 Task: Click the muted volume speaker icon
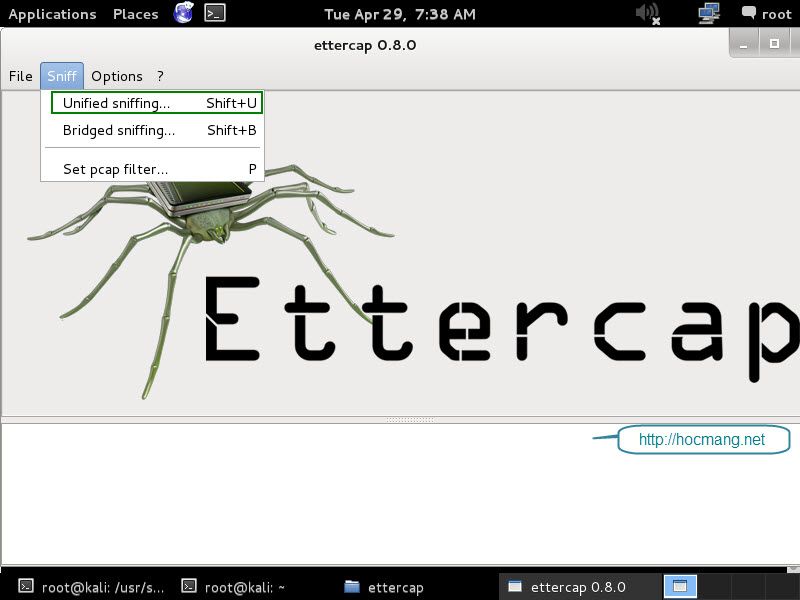[x=648, y=13]
